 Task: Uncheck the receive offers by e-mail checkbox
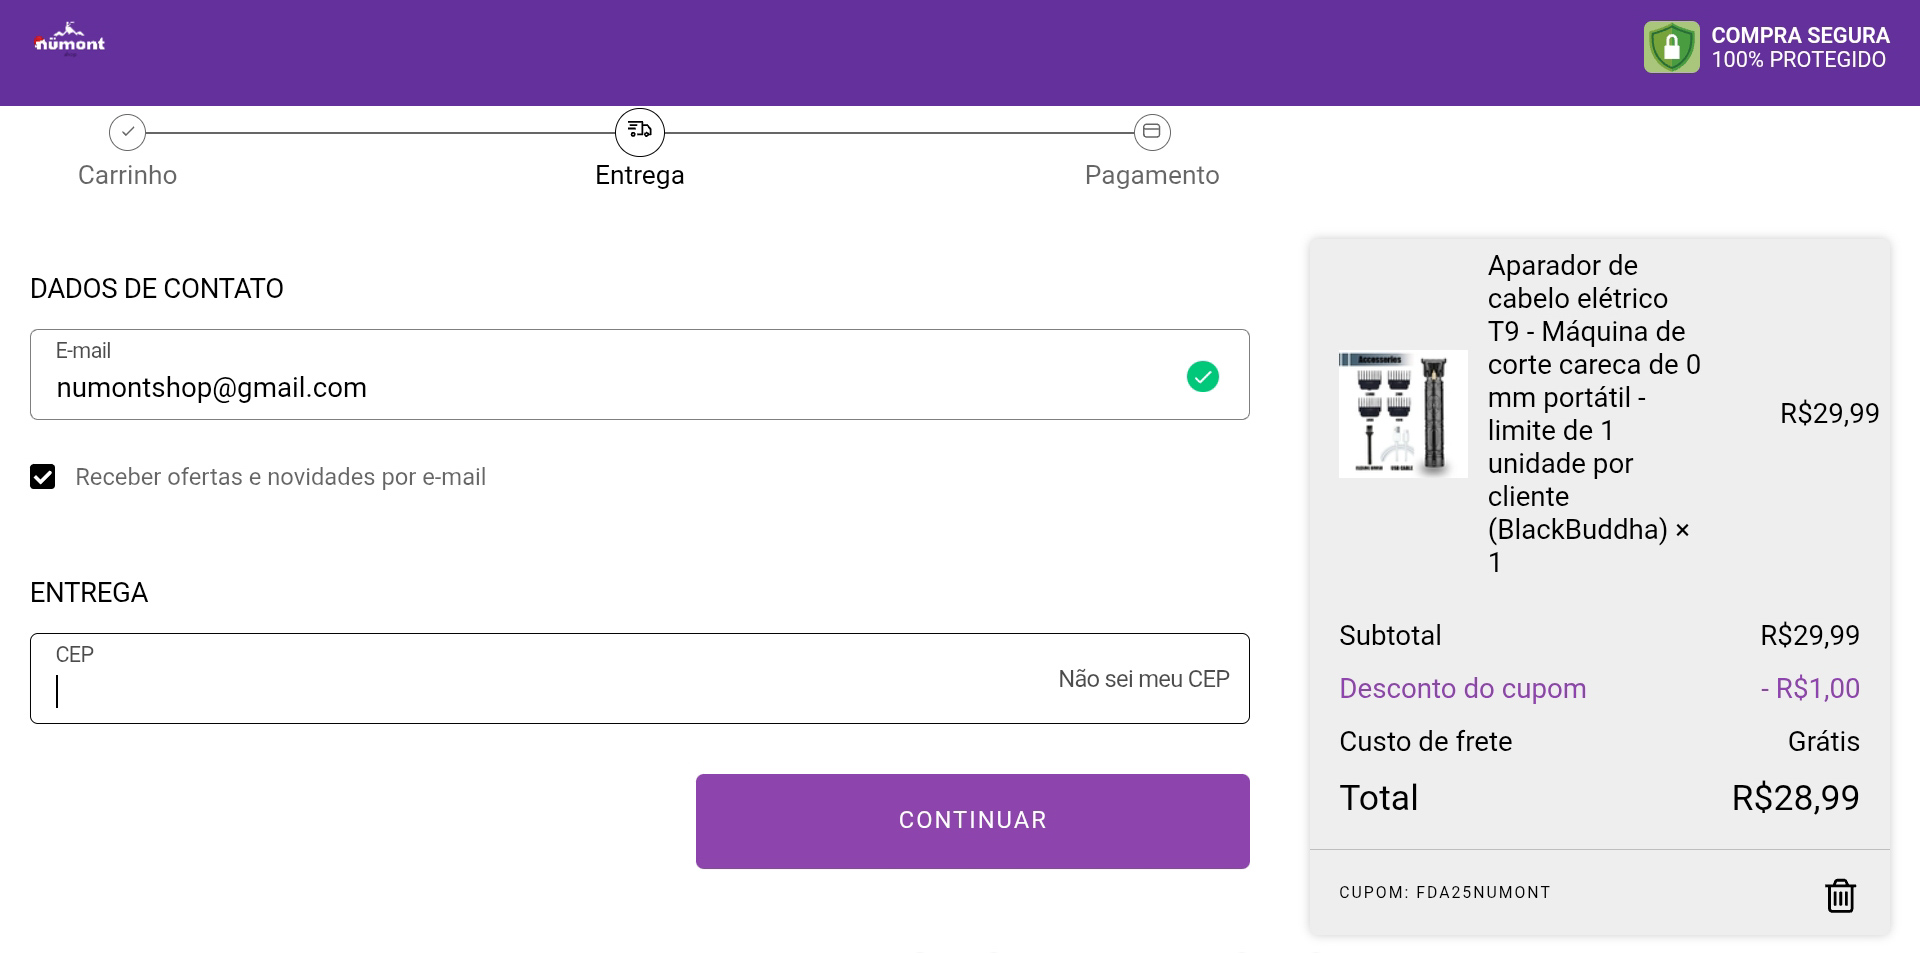(43, 477)
